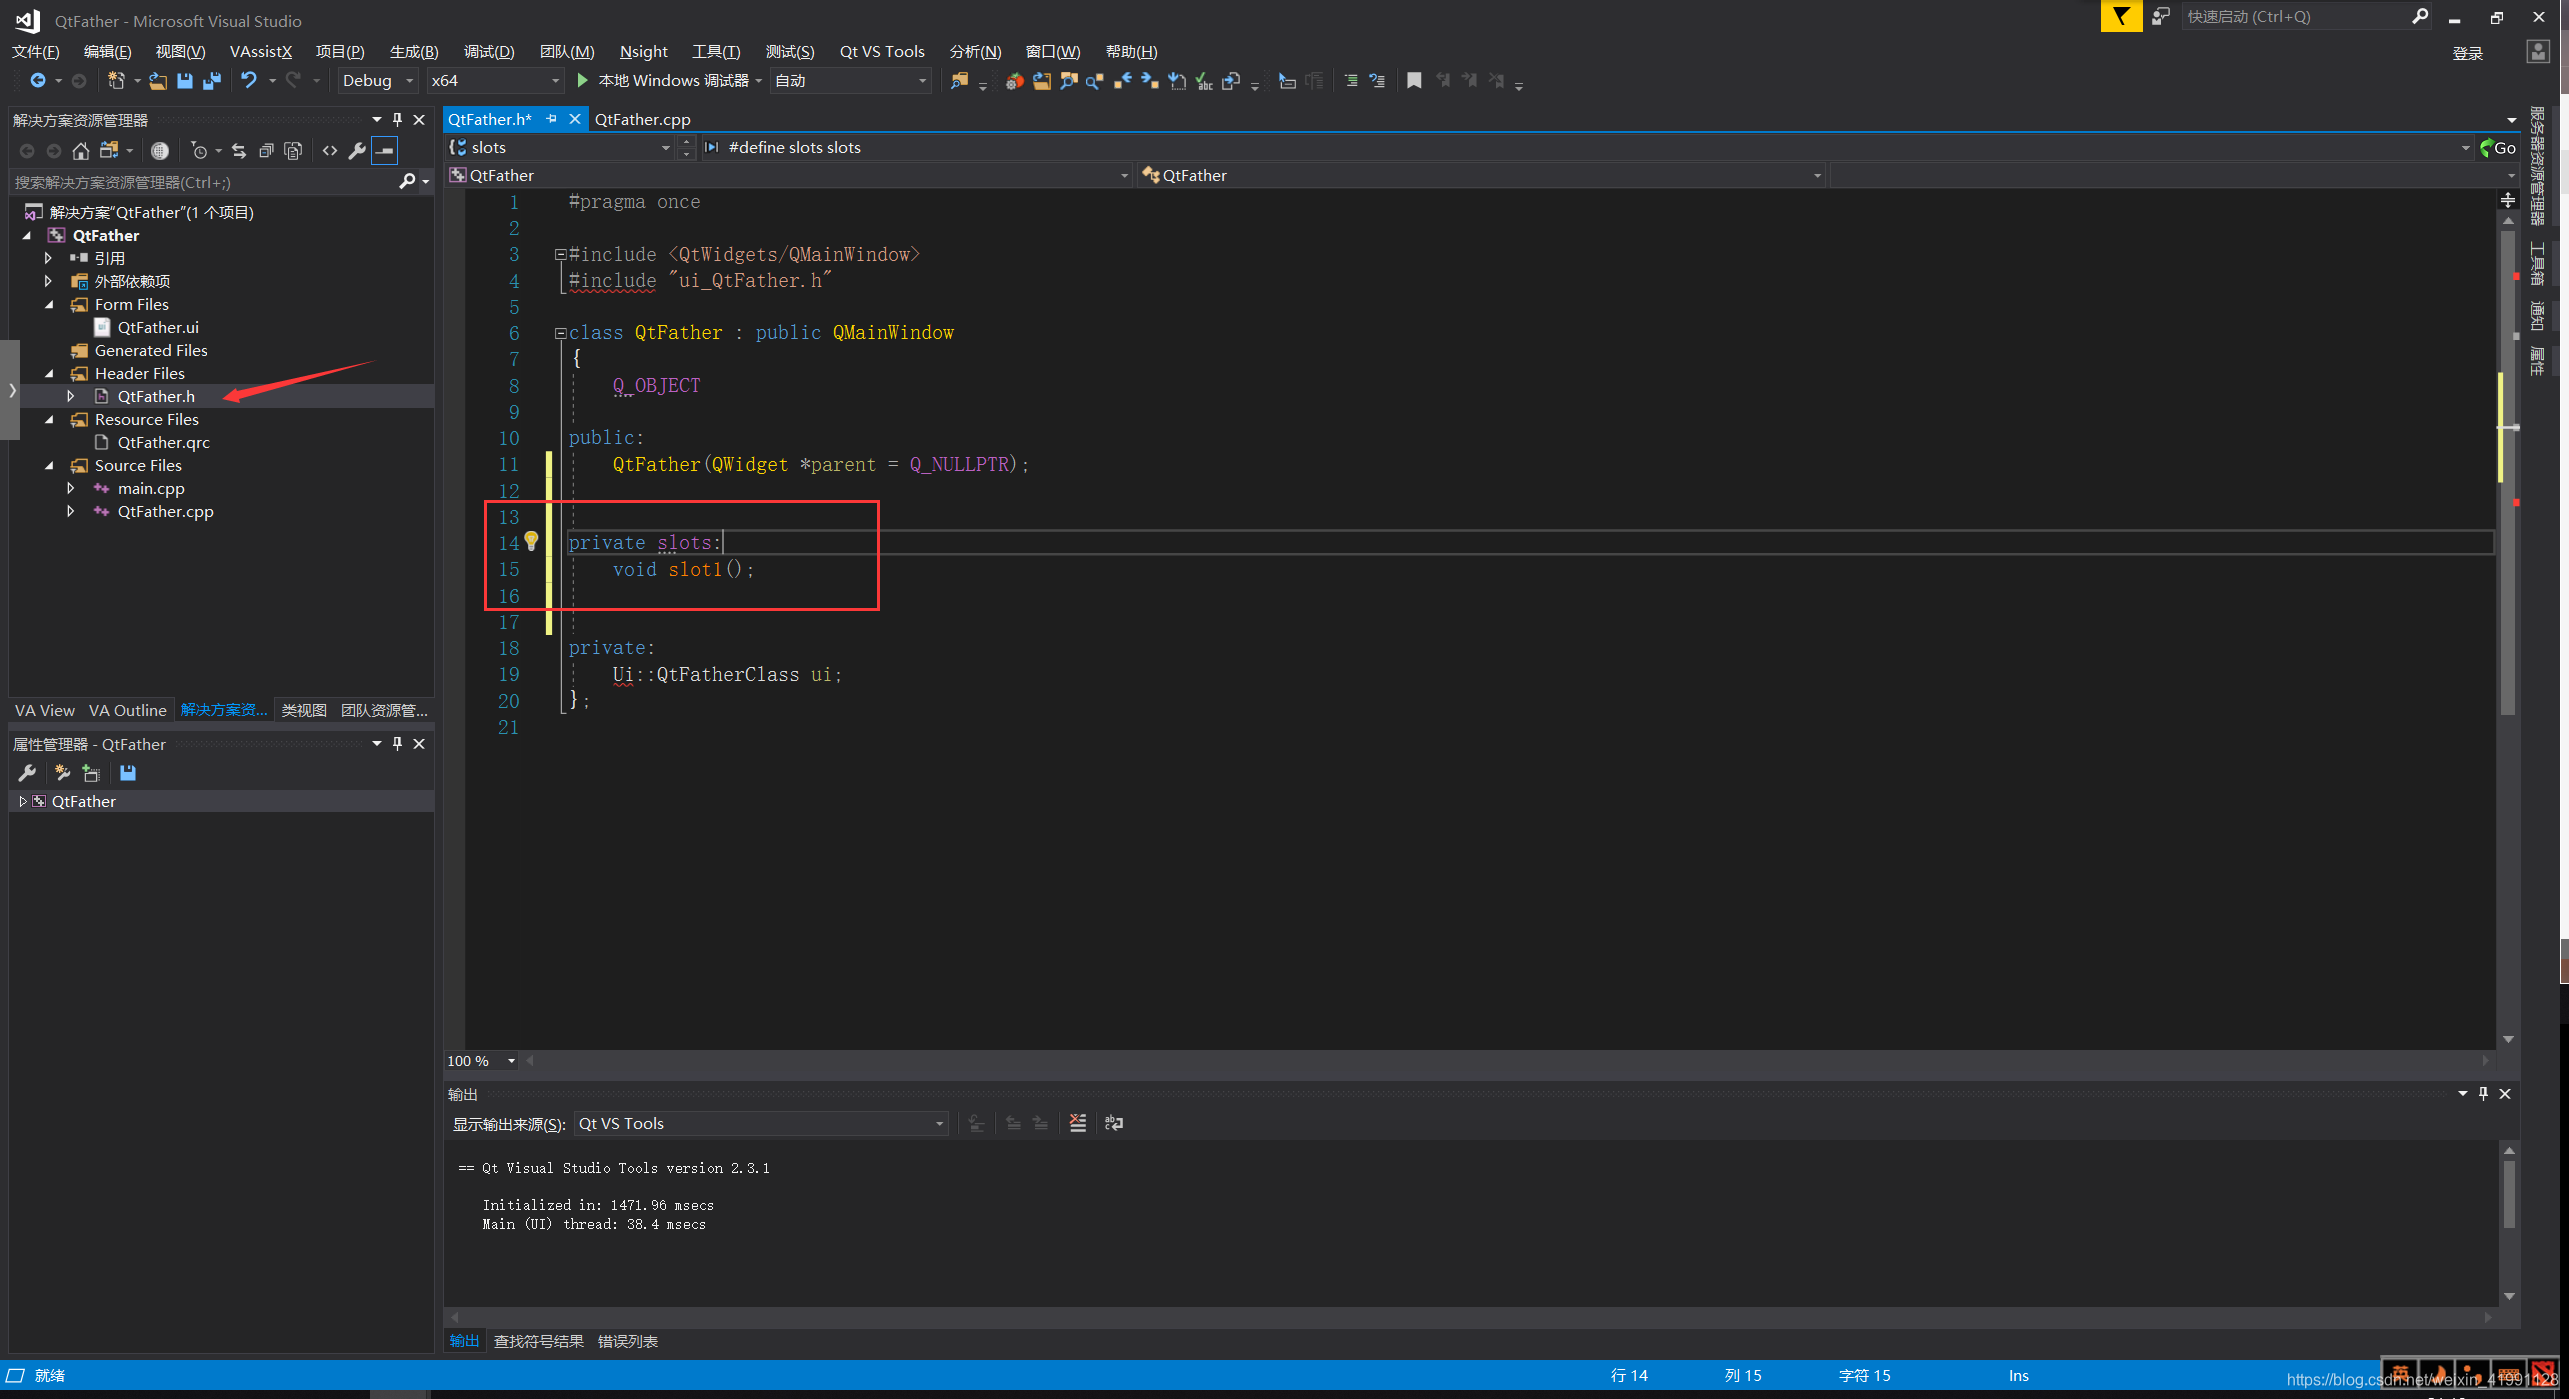This screenshot has width=2569, height=1399.
Task: Collapse the Header Files folder
Action: tap(50, 374)
